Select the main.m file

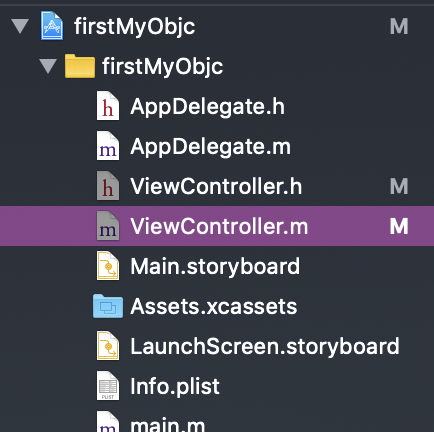[168, 425]
